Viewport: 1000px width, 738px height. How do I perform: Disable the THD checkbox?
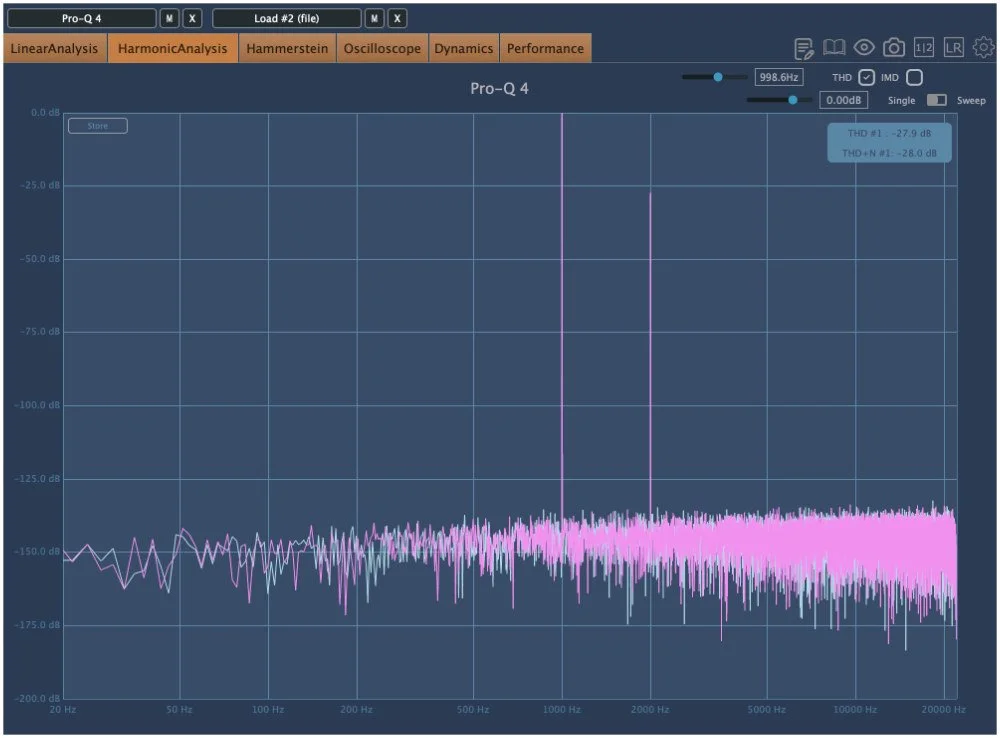(866, 77)
